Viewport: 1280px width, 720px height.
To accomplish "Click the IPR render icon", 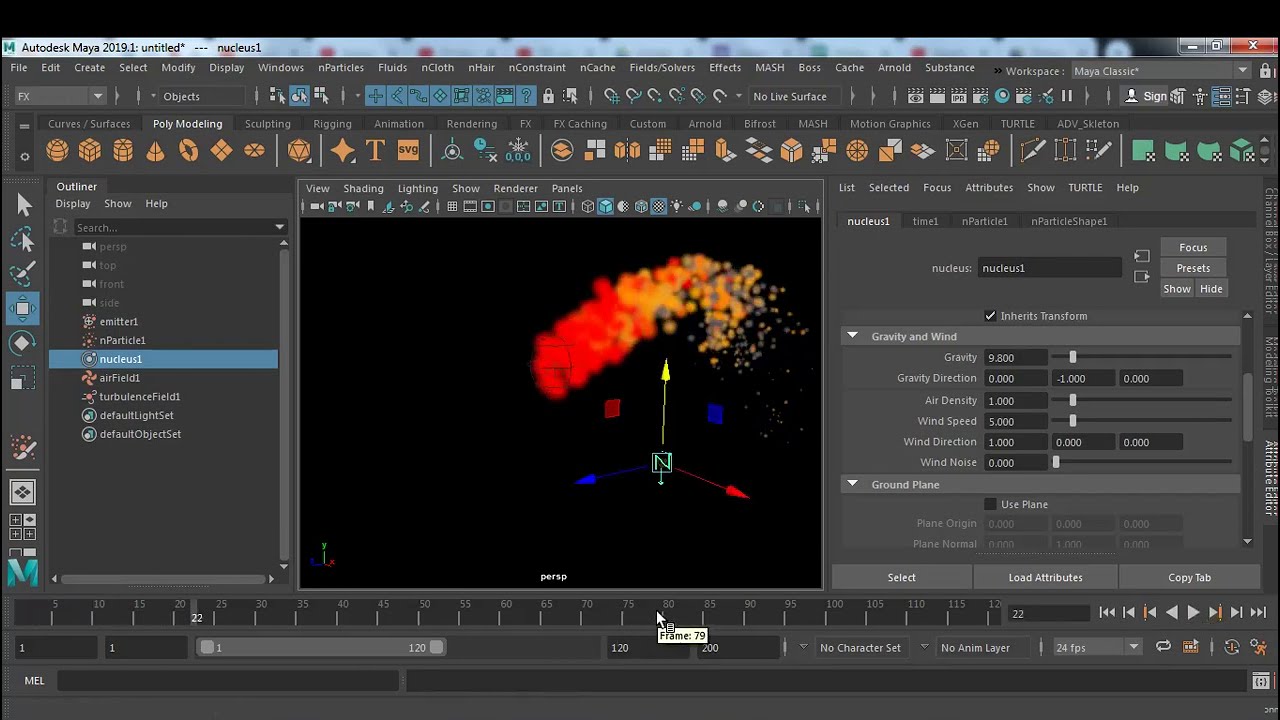I will (958, 96).
